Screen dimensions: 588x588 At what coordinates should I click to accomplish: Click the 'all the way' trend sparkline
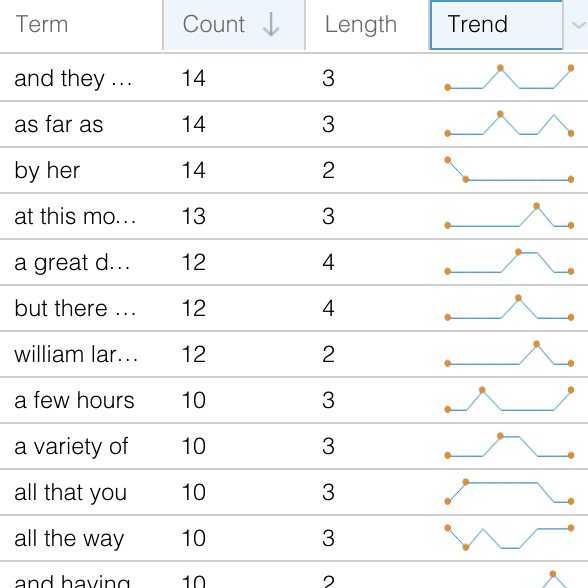[x=509, y=538]
